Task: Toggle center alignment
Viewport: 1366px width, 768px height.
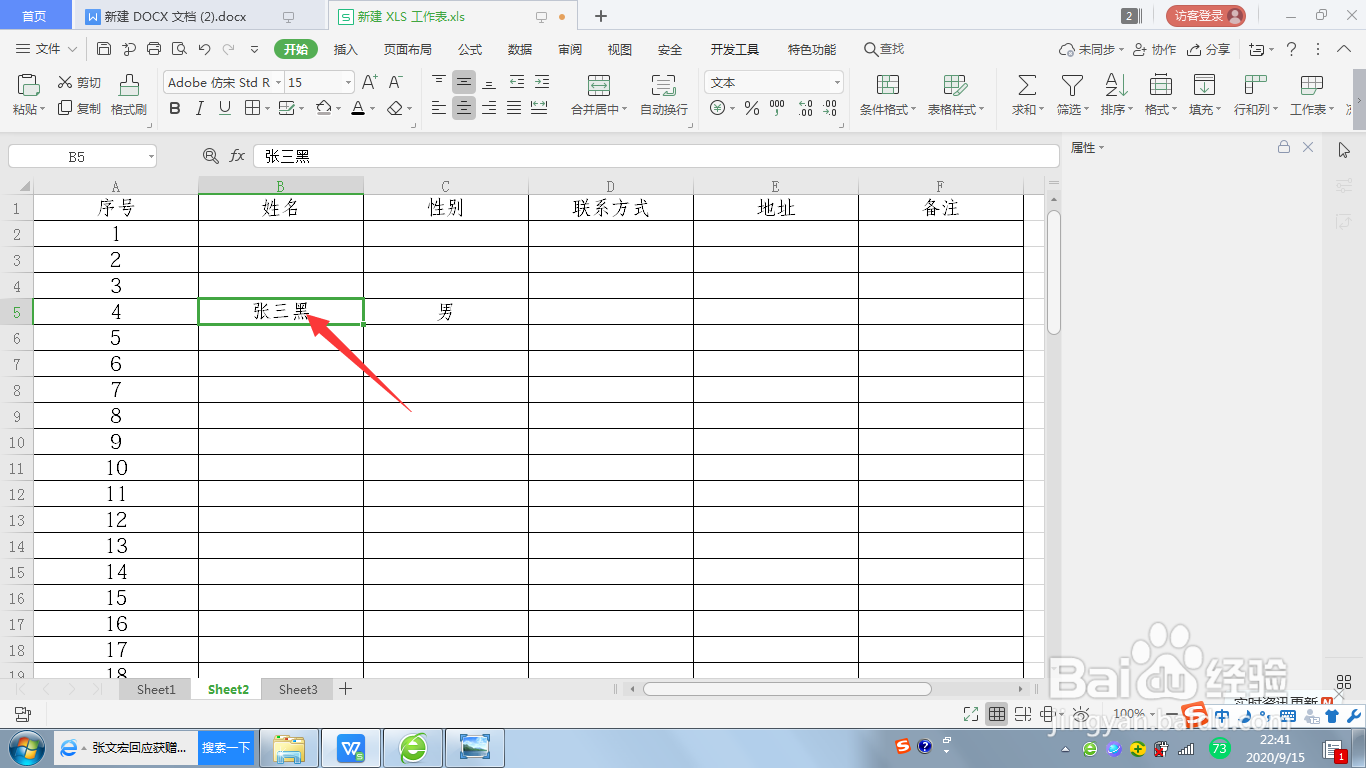Action: (x=463, y=108)
